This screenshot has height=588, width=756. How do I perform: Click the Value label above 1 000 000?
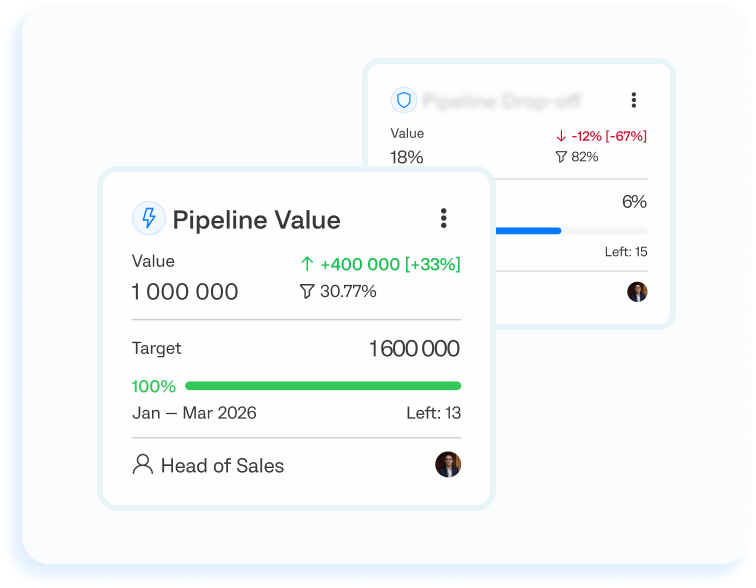click(153, 261)
